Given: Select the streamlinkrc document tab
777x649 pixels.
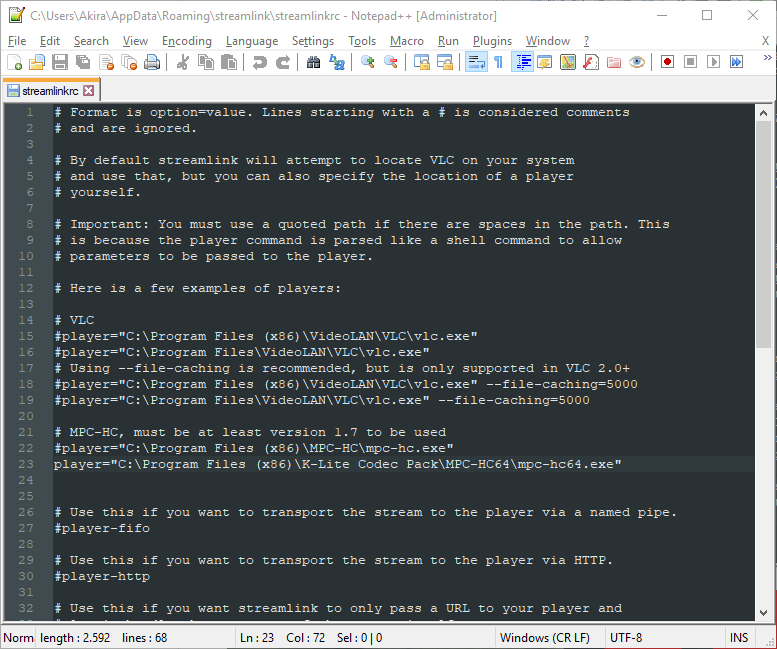Looking at the screenshot, I should (50, 91).
